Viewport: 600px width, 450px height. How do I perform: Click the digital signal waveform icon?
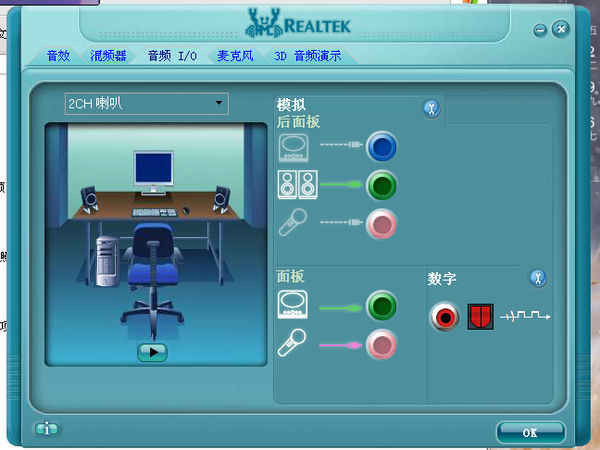pyautogui.click(x=525, y=316)
